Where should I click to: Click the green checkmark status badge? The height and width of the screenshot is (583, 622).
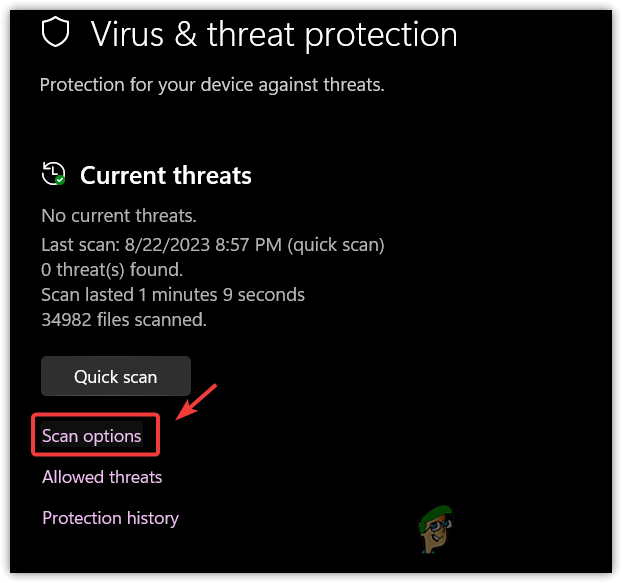click(60, 180)
